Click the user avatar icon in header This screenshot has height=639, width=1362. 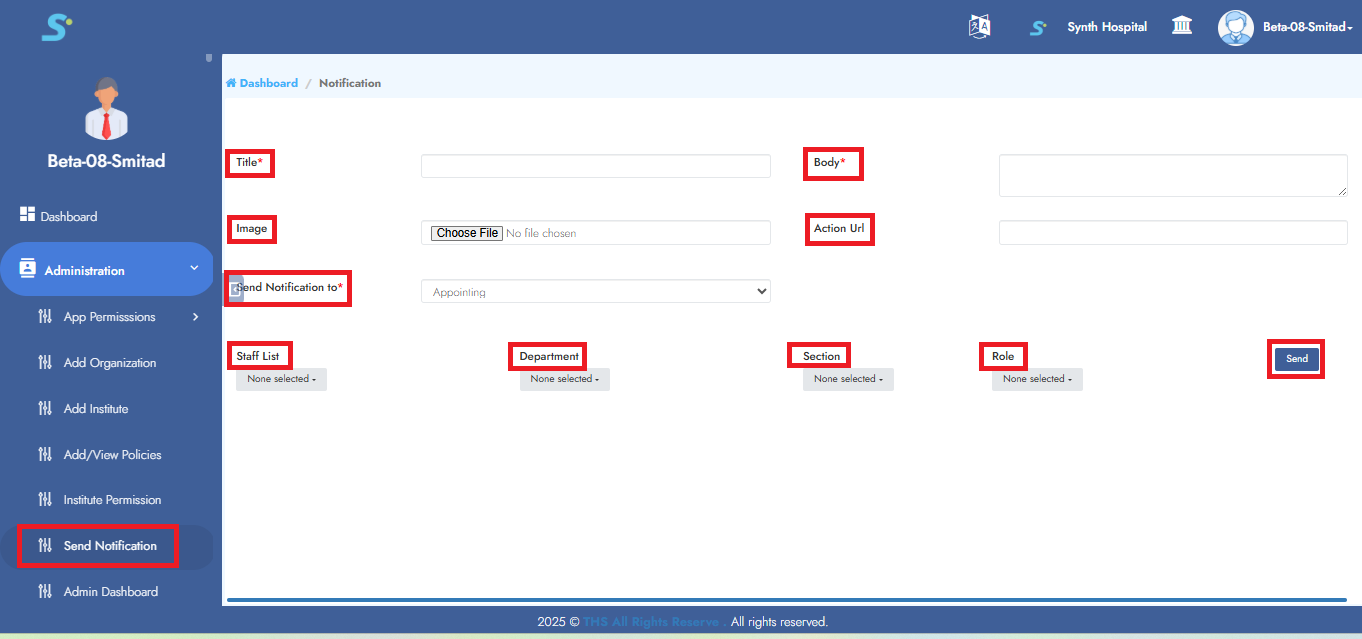(x=1235, y=27)
